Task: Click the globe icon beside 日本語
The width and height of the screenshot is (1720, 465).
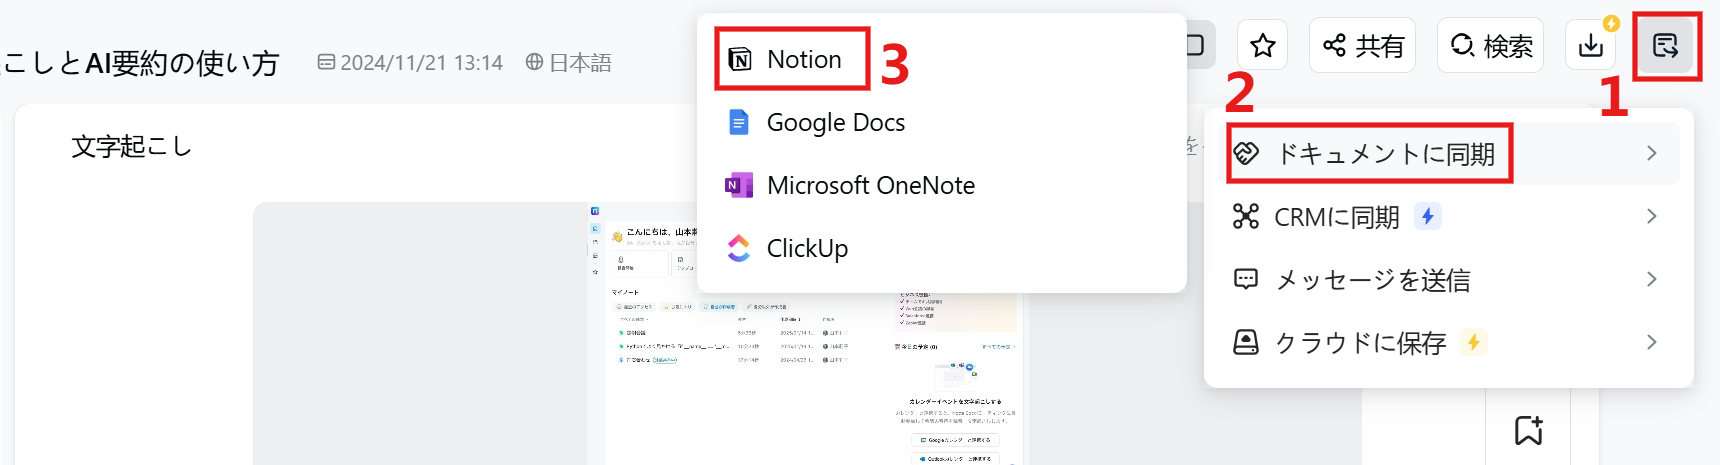Action: tap(535, 62)
